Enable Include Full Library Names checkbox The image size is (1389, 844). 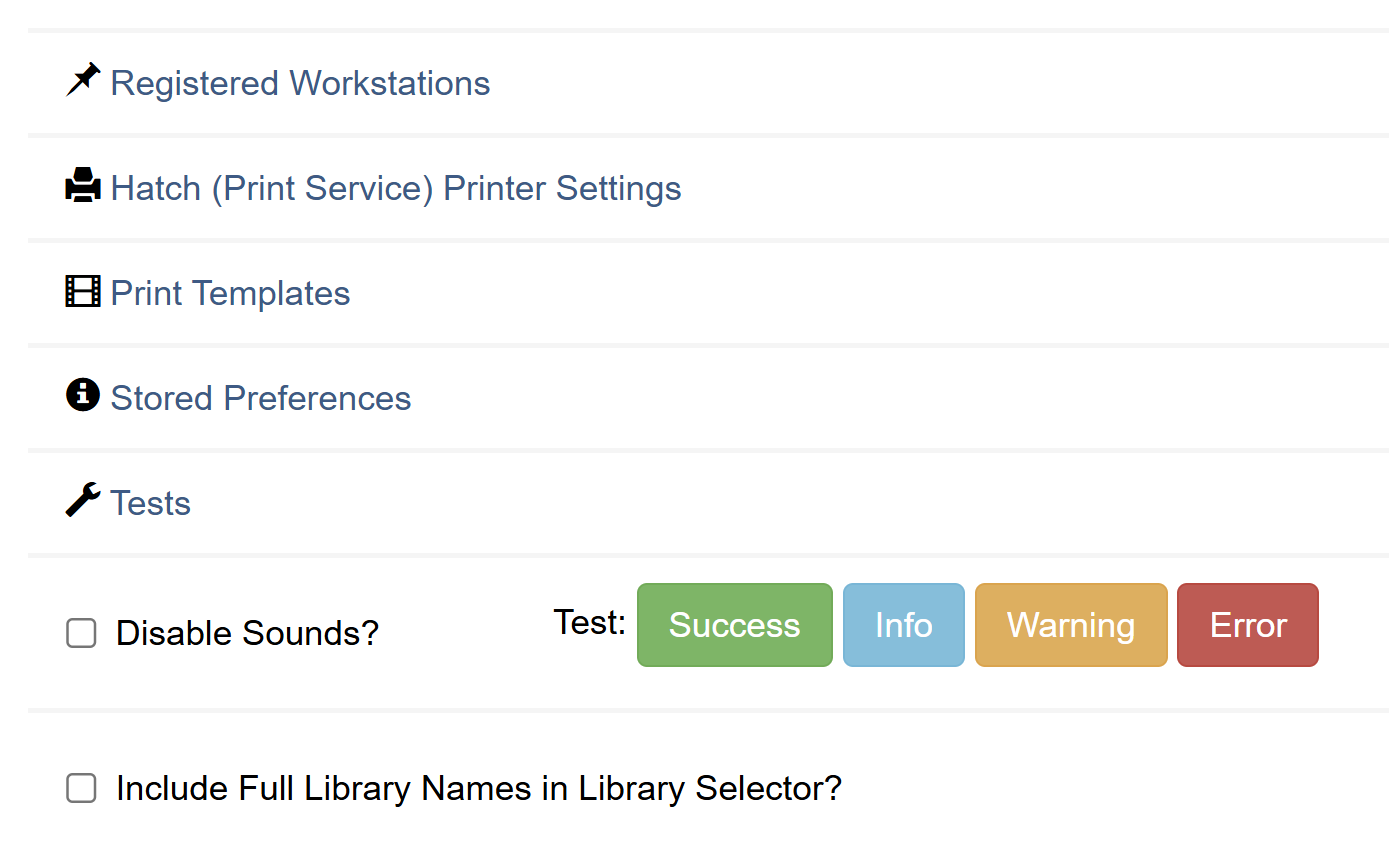click(x=81, y=788)
